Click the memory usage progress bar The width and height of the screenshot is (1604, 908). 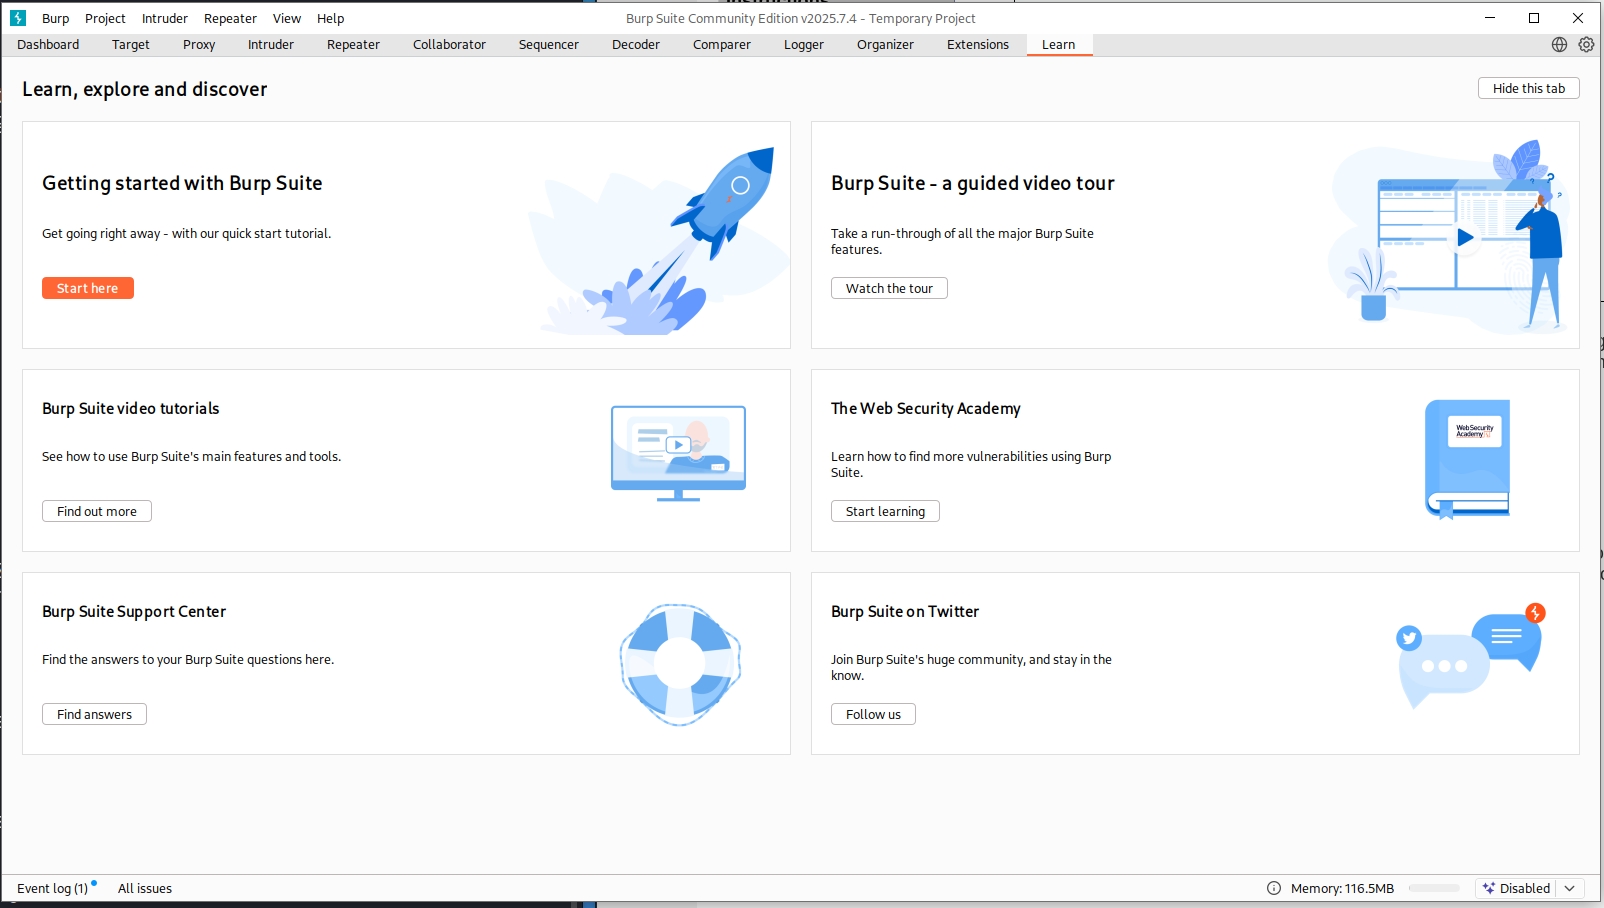pos(1435,888)
